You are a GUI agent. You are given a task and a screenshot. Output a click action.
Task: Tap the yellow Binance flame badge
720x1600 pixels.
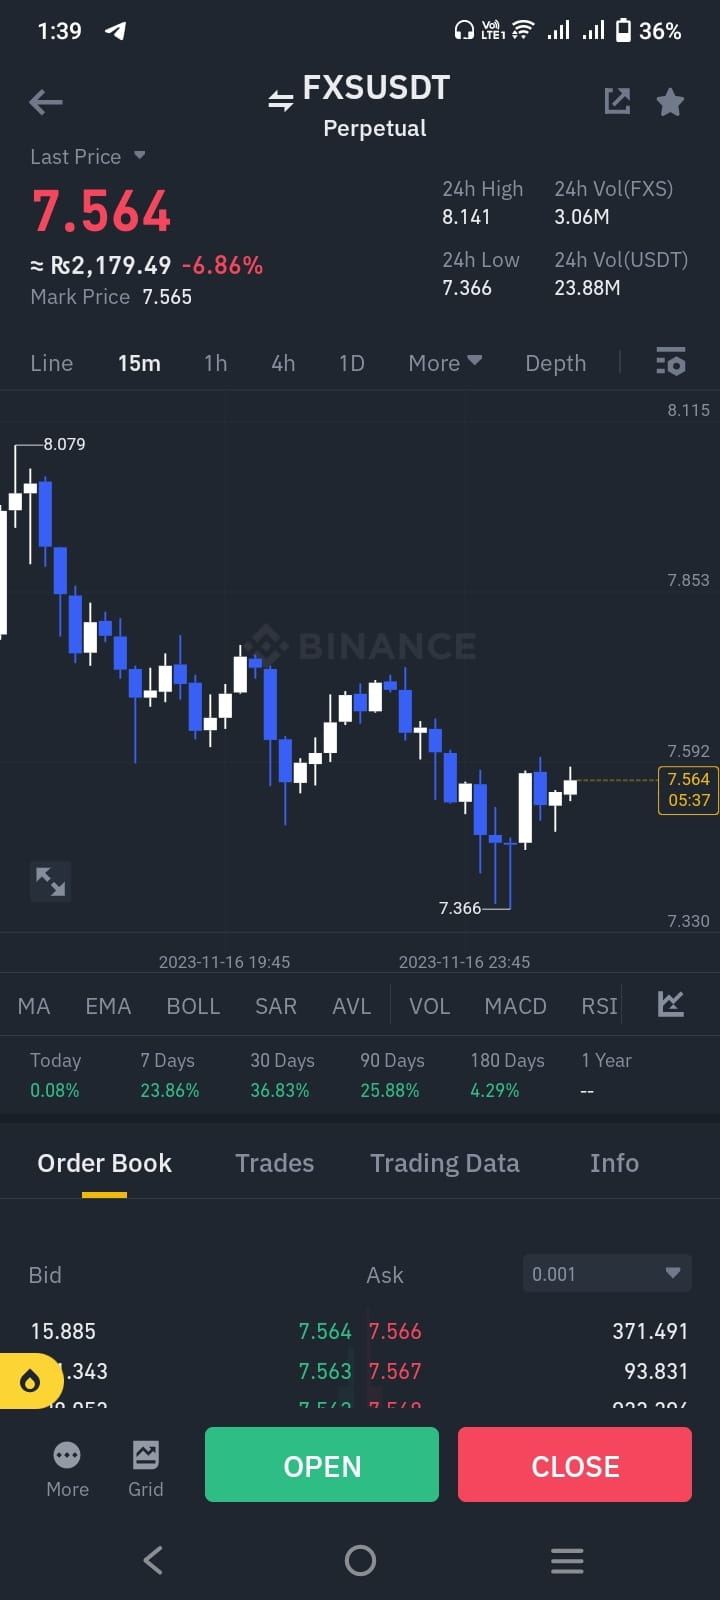click(x=30, y=1380)
